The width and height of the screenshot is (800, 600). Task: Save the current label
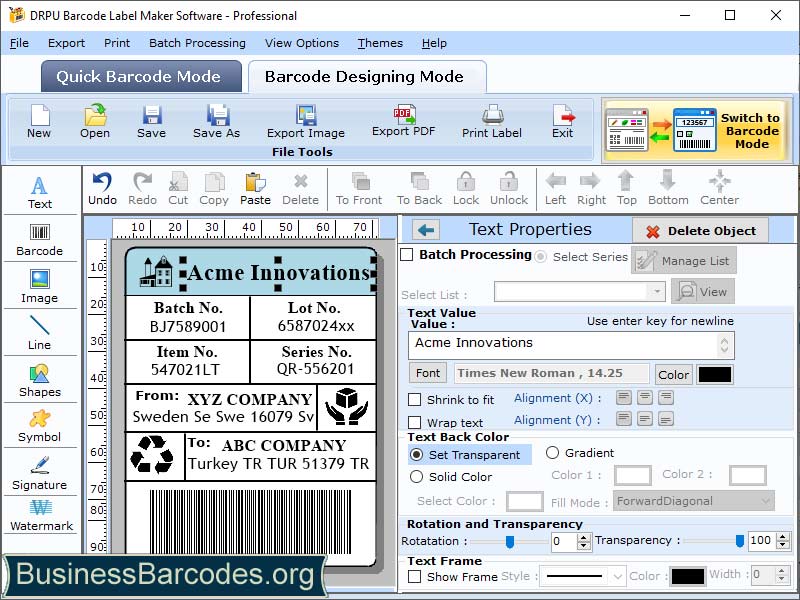152,121
